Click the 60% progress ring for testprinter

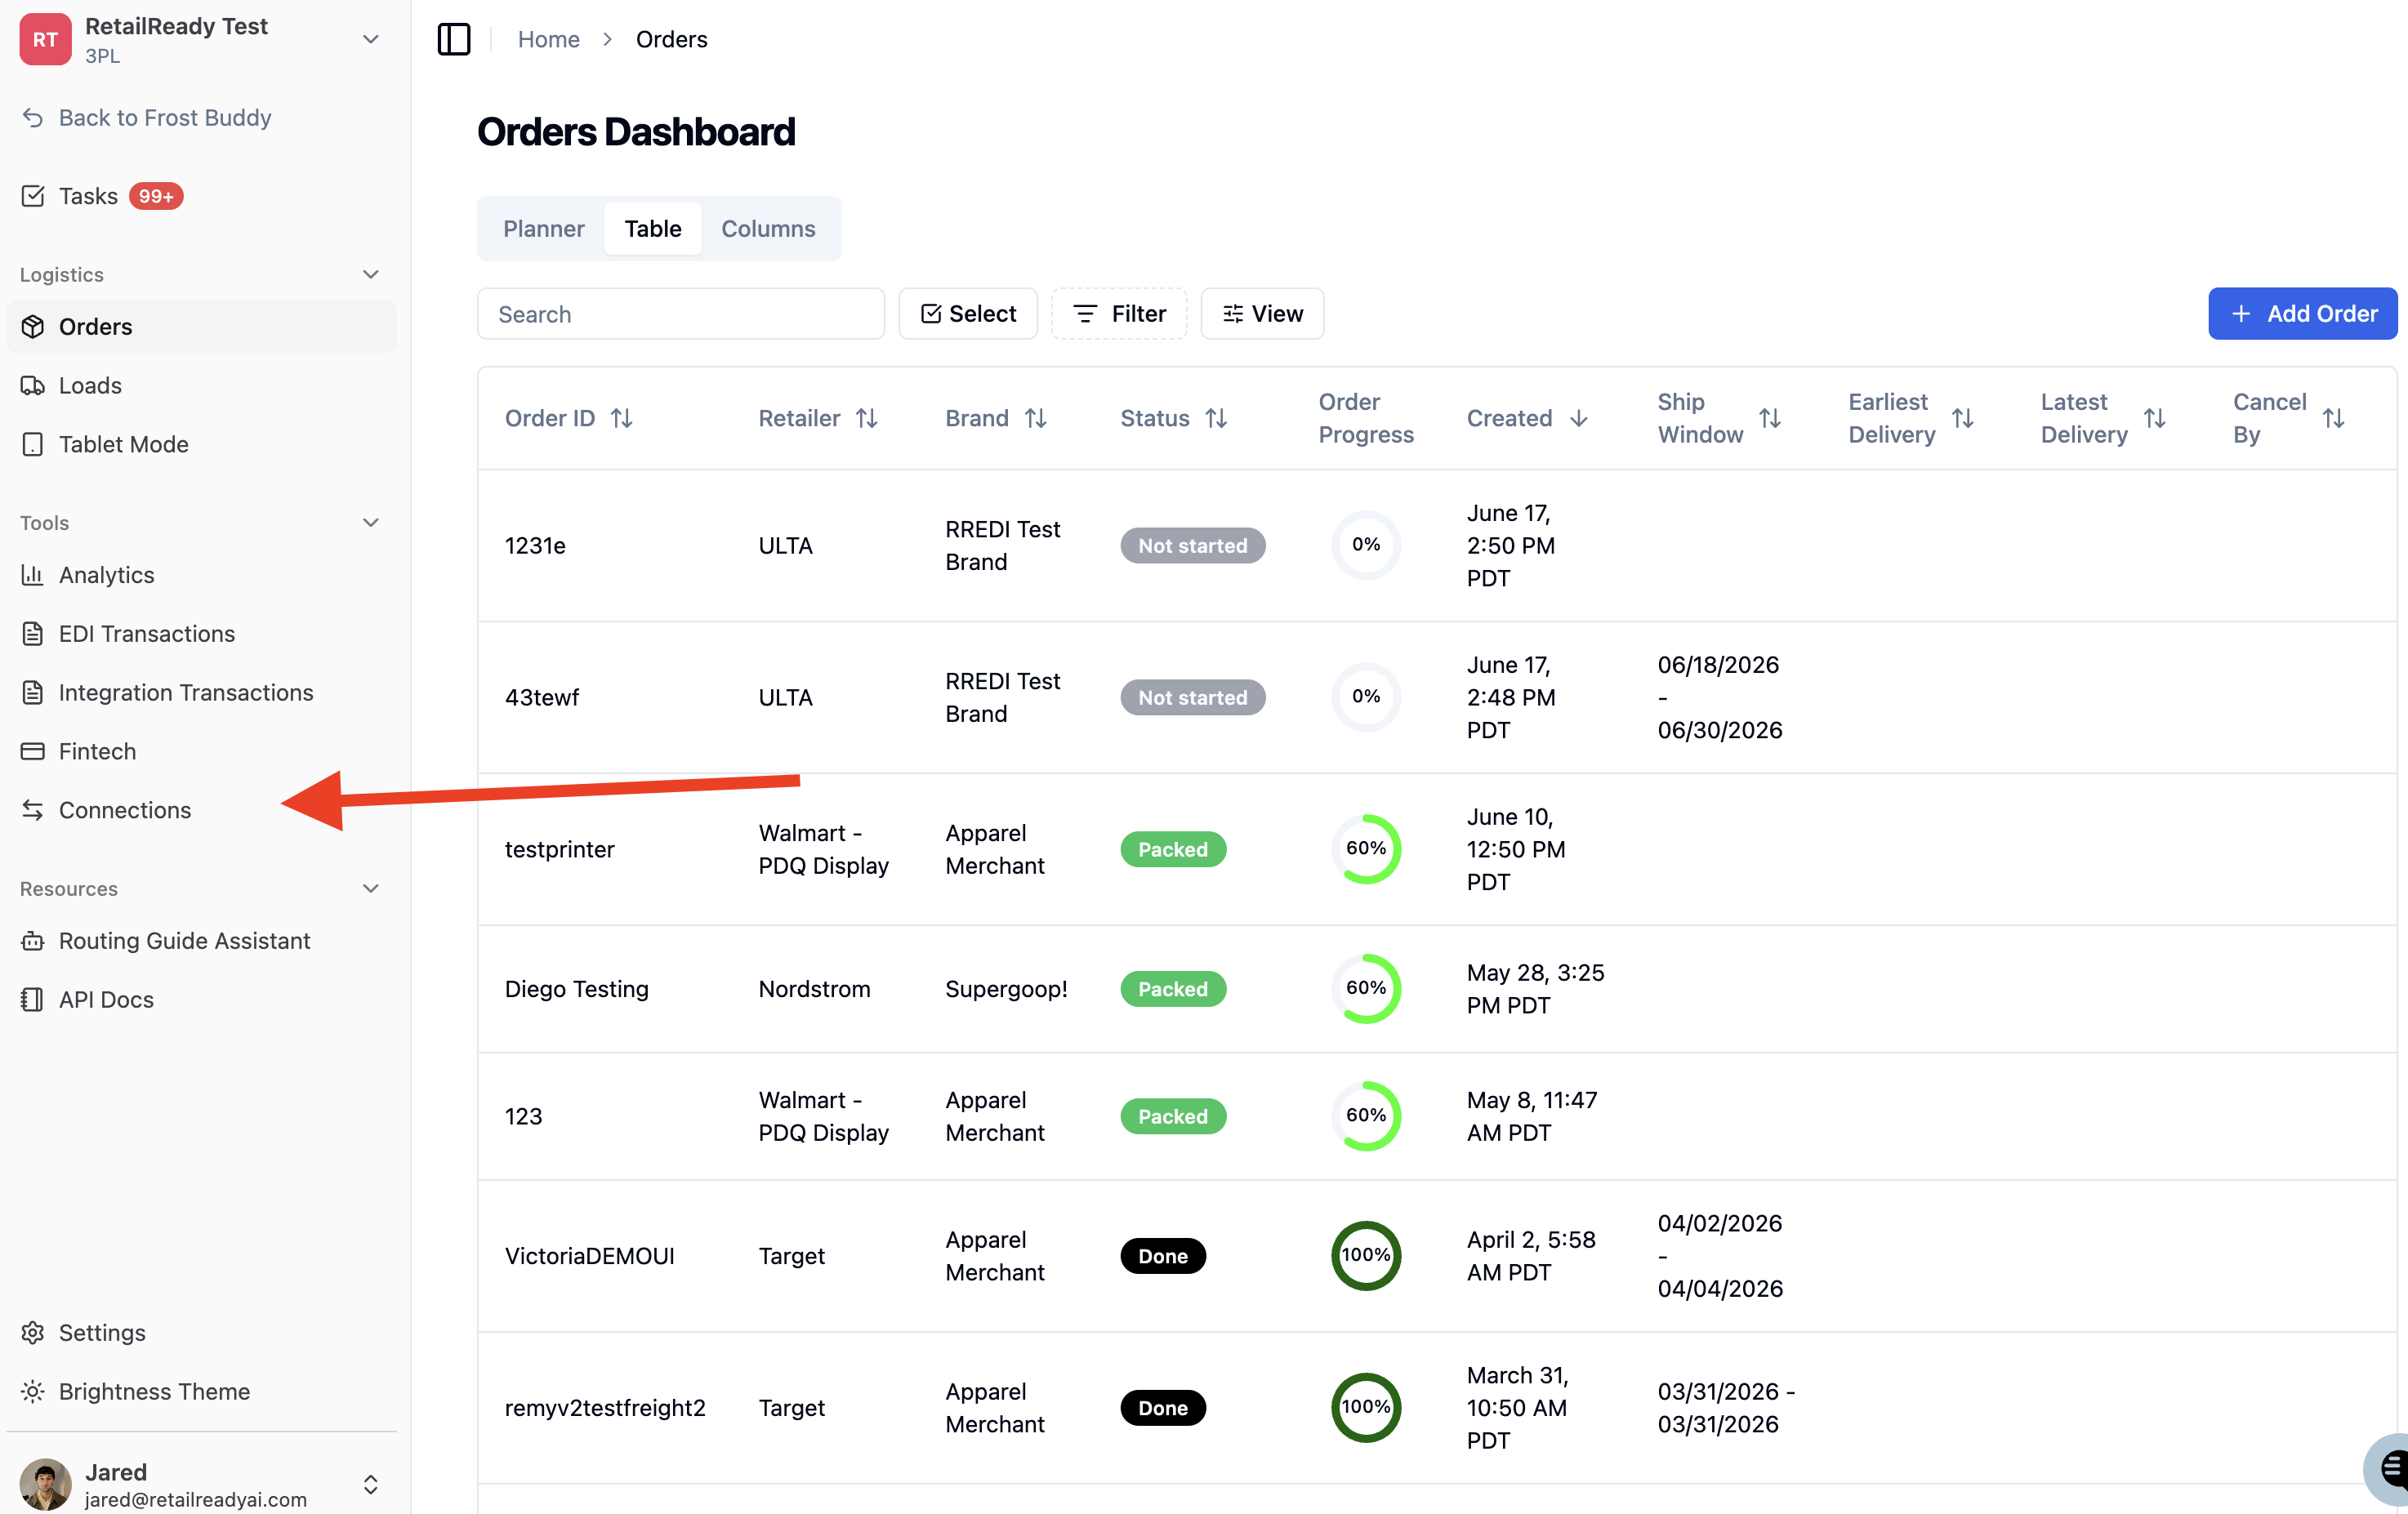1366,849
